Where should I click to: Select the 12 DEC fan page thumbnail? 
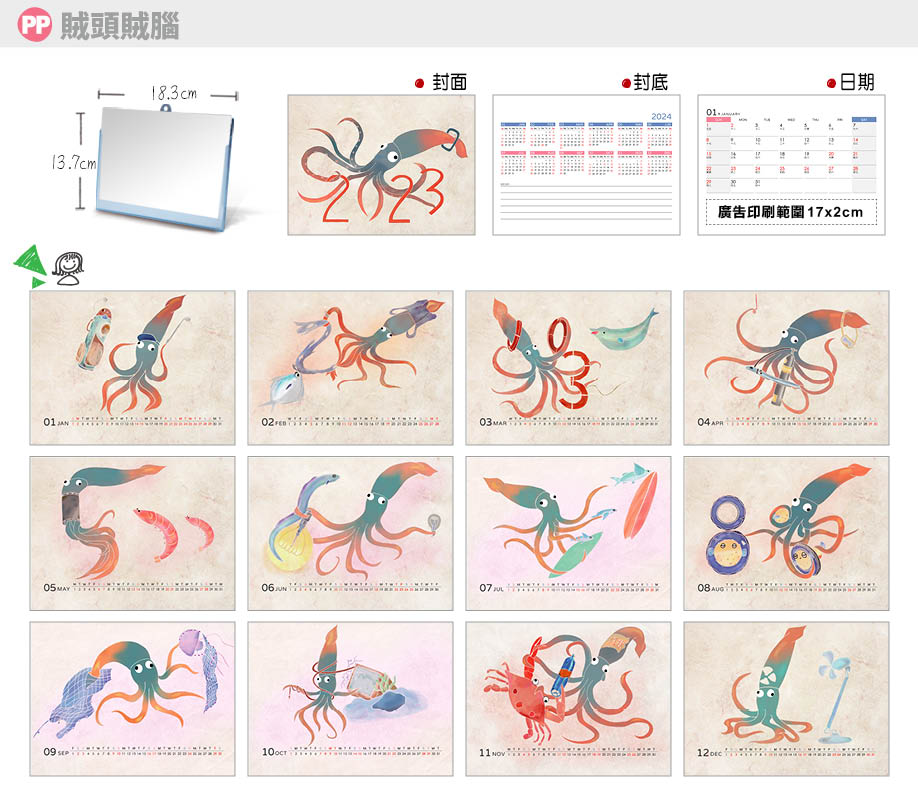pos(786,699)
